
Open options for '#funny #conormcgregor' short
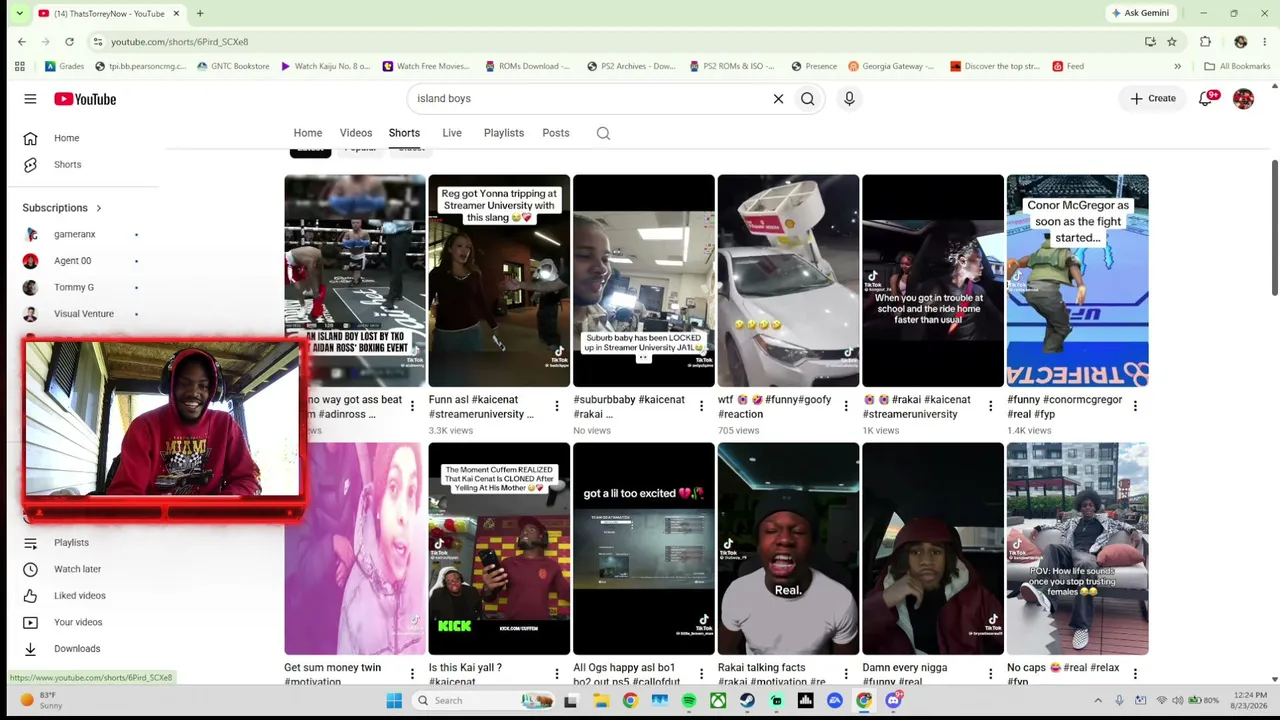(1135, 406)
